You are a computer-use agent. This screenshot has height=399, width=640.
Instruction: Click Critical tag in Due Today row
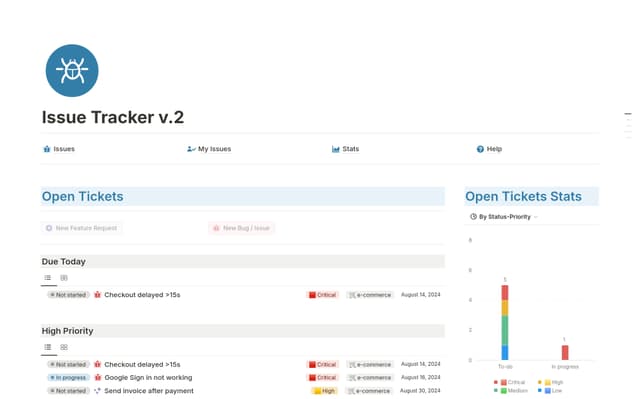click(322, 295)
